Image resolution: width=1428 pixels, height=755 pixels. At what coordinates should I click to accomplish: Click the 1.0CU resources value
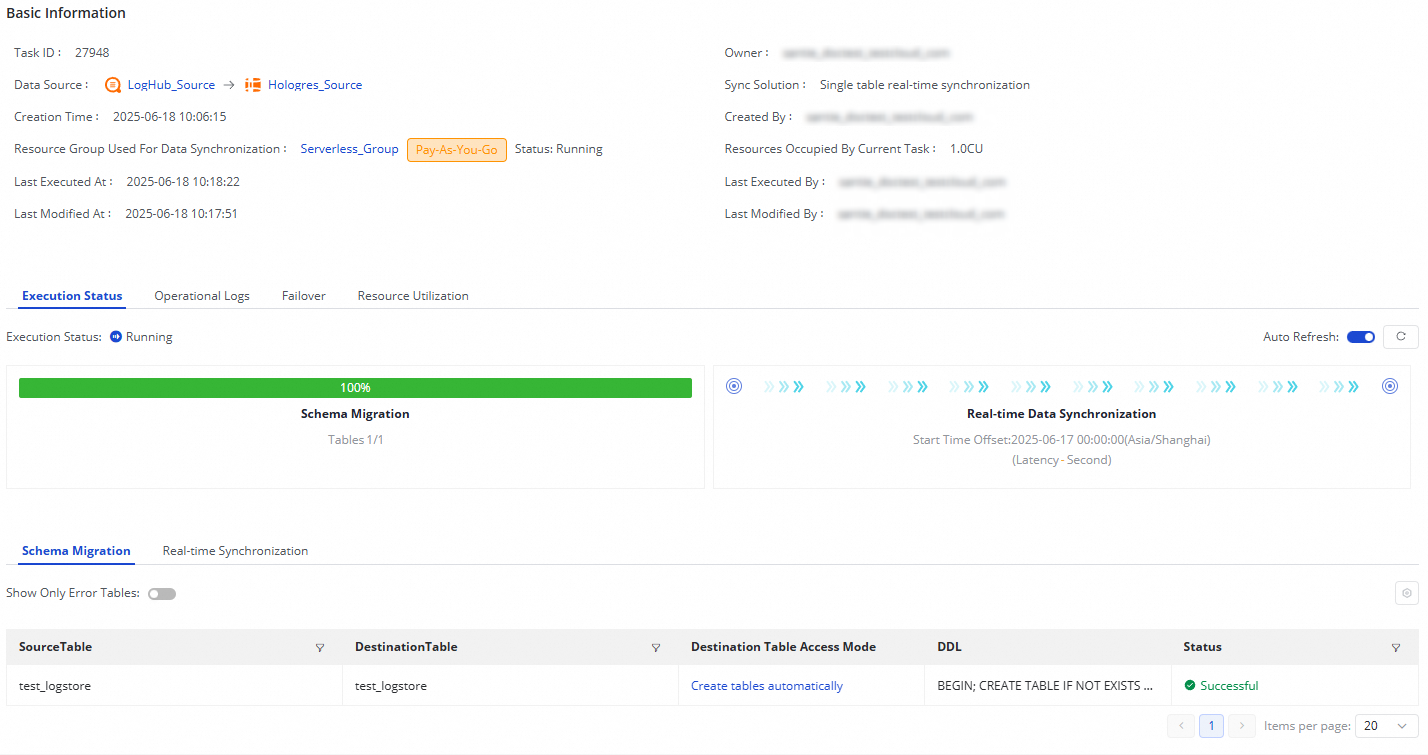point(967,149)
